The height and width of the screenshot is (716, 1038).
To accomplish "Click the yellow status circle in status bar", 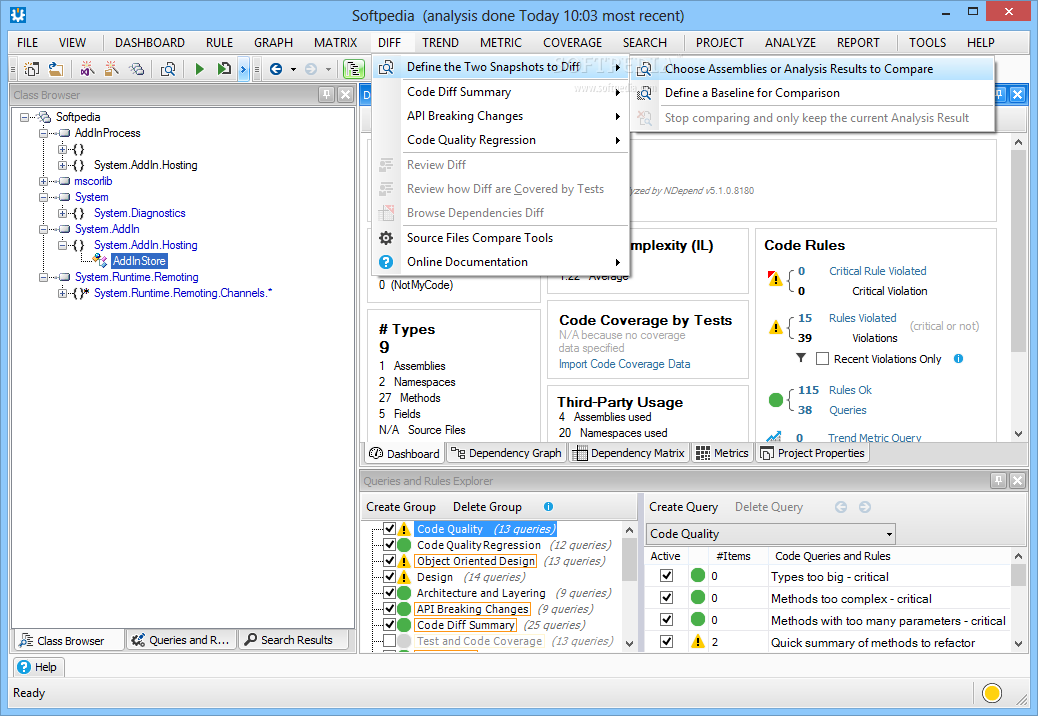I will click(992, 693).
